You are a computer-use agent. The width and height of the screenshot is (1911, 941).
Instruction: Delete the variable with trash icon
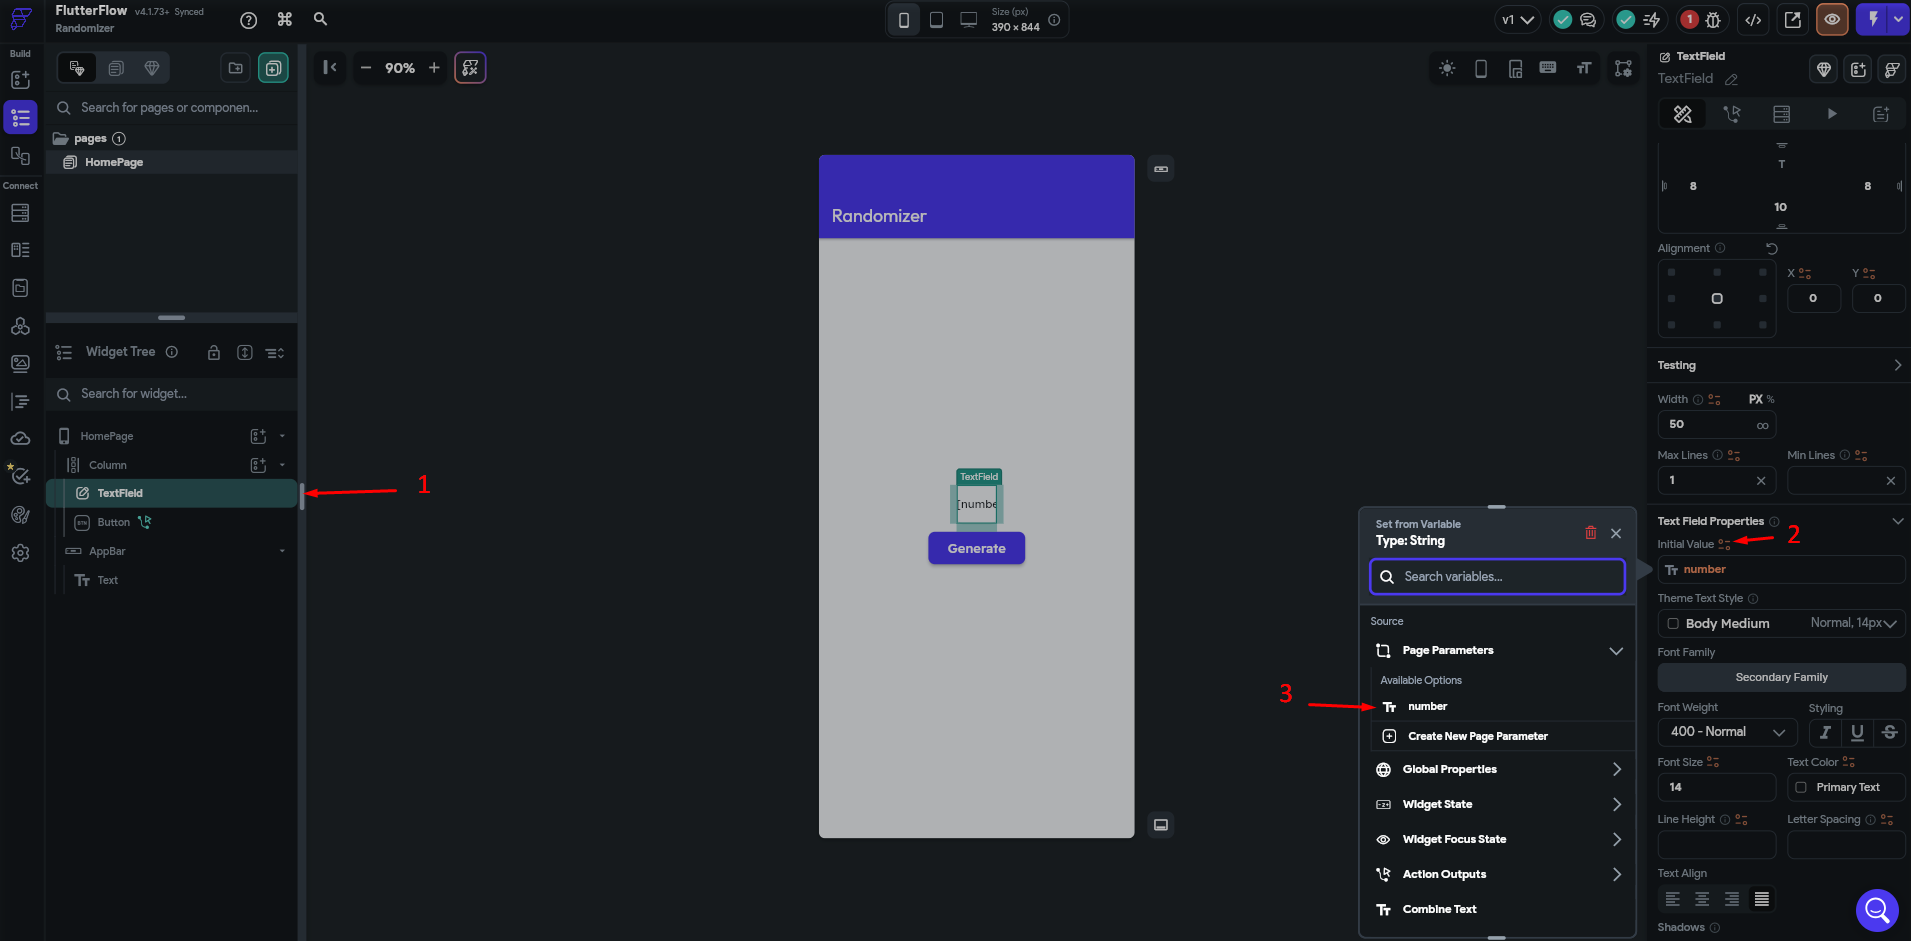(1590, 533)
